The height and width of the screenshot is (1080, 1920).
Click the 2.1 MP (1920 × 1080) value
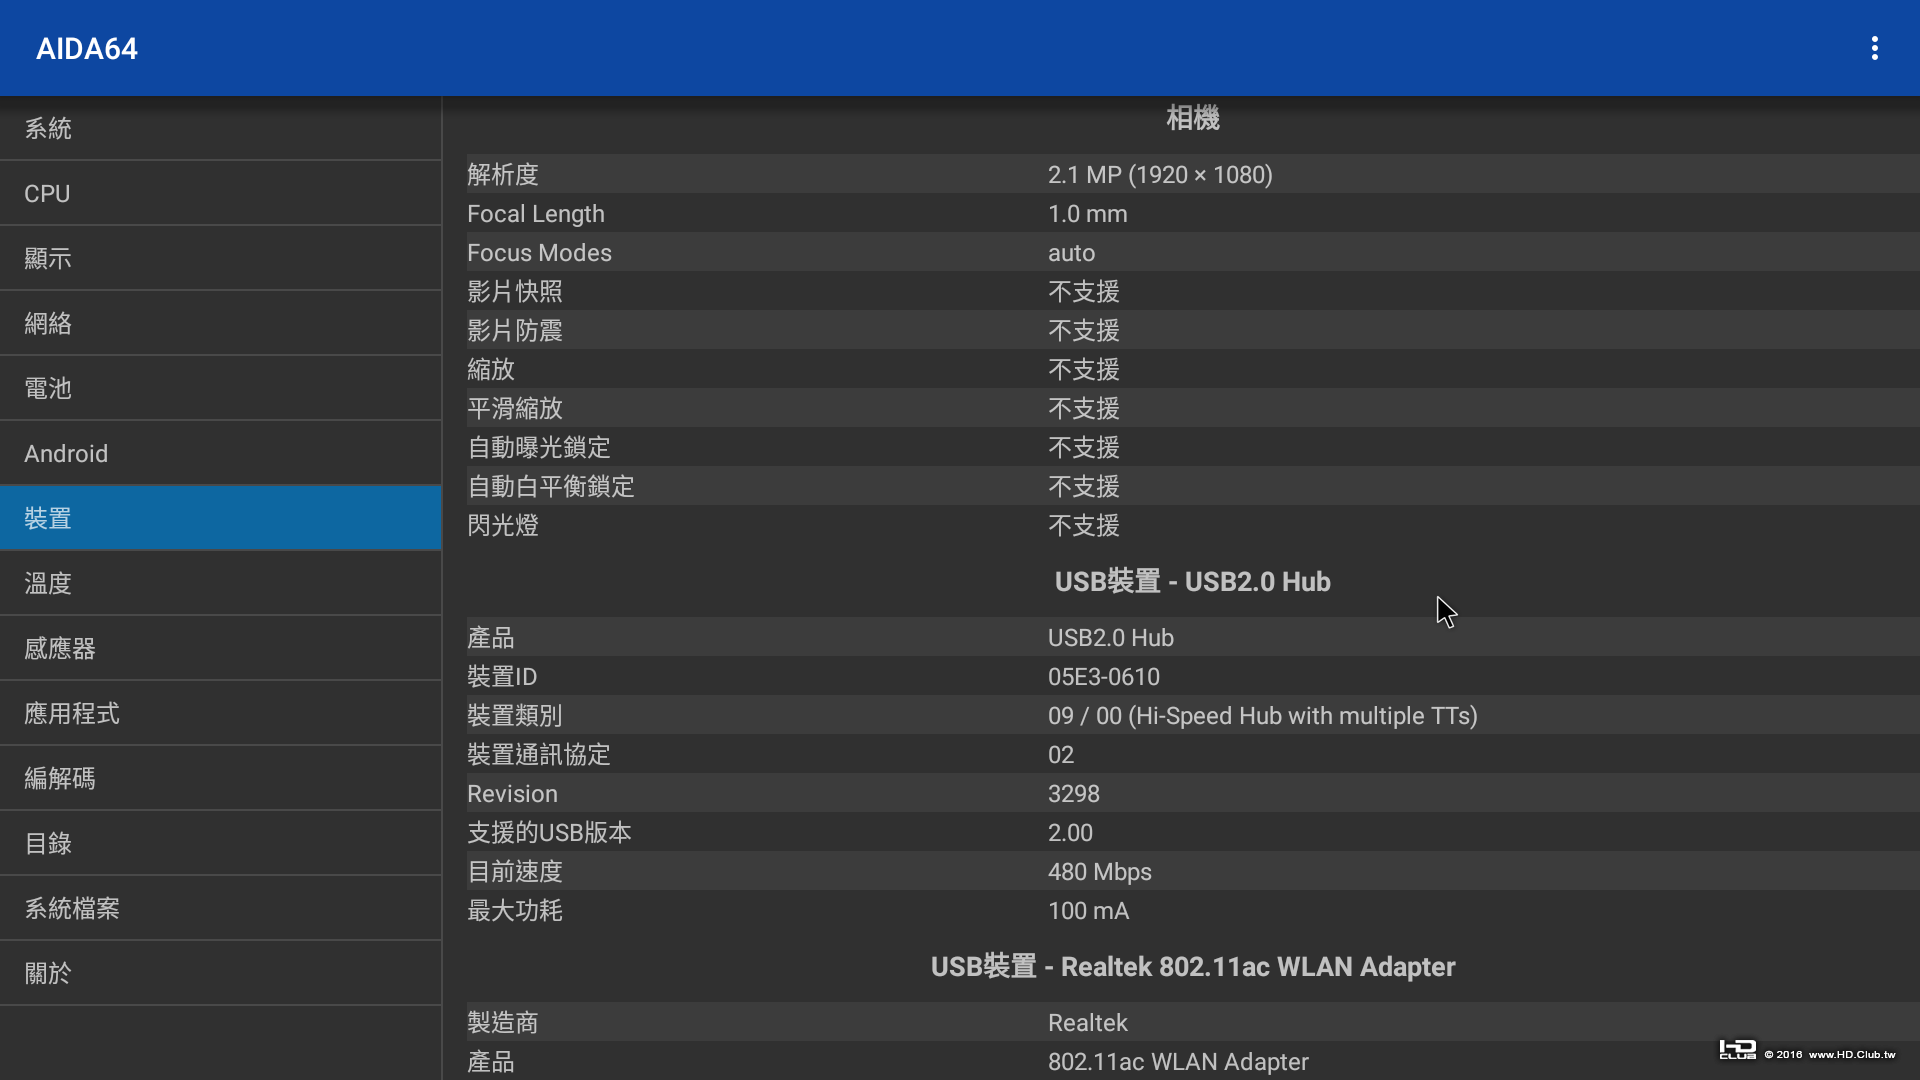click(x=1160, y=174)
